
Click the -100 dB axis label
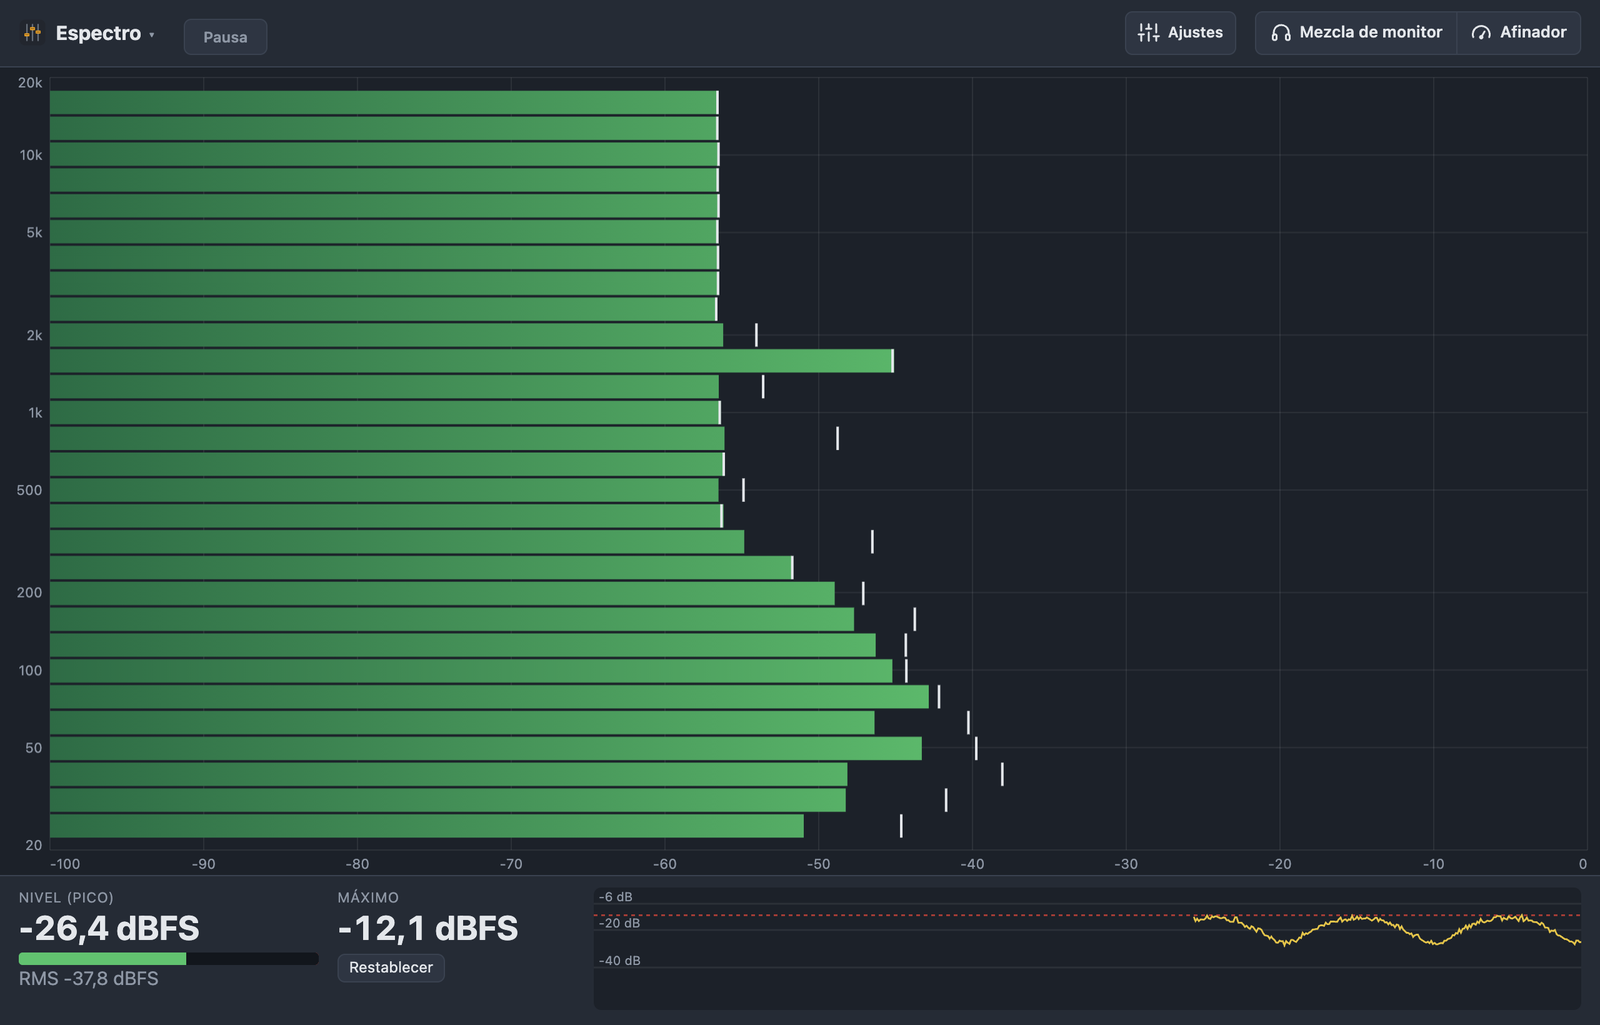65,864
